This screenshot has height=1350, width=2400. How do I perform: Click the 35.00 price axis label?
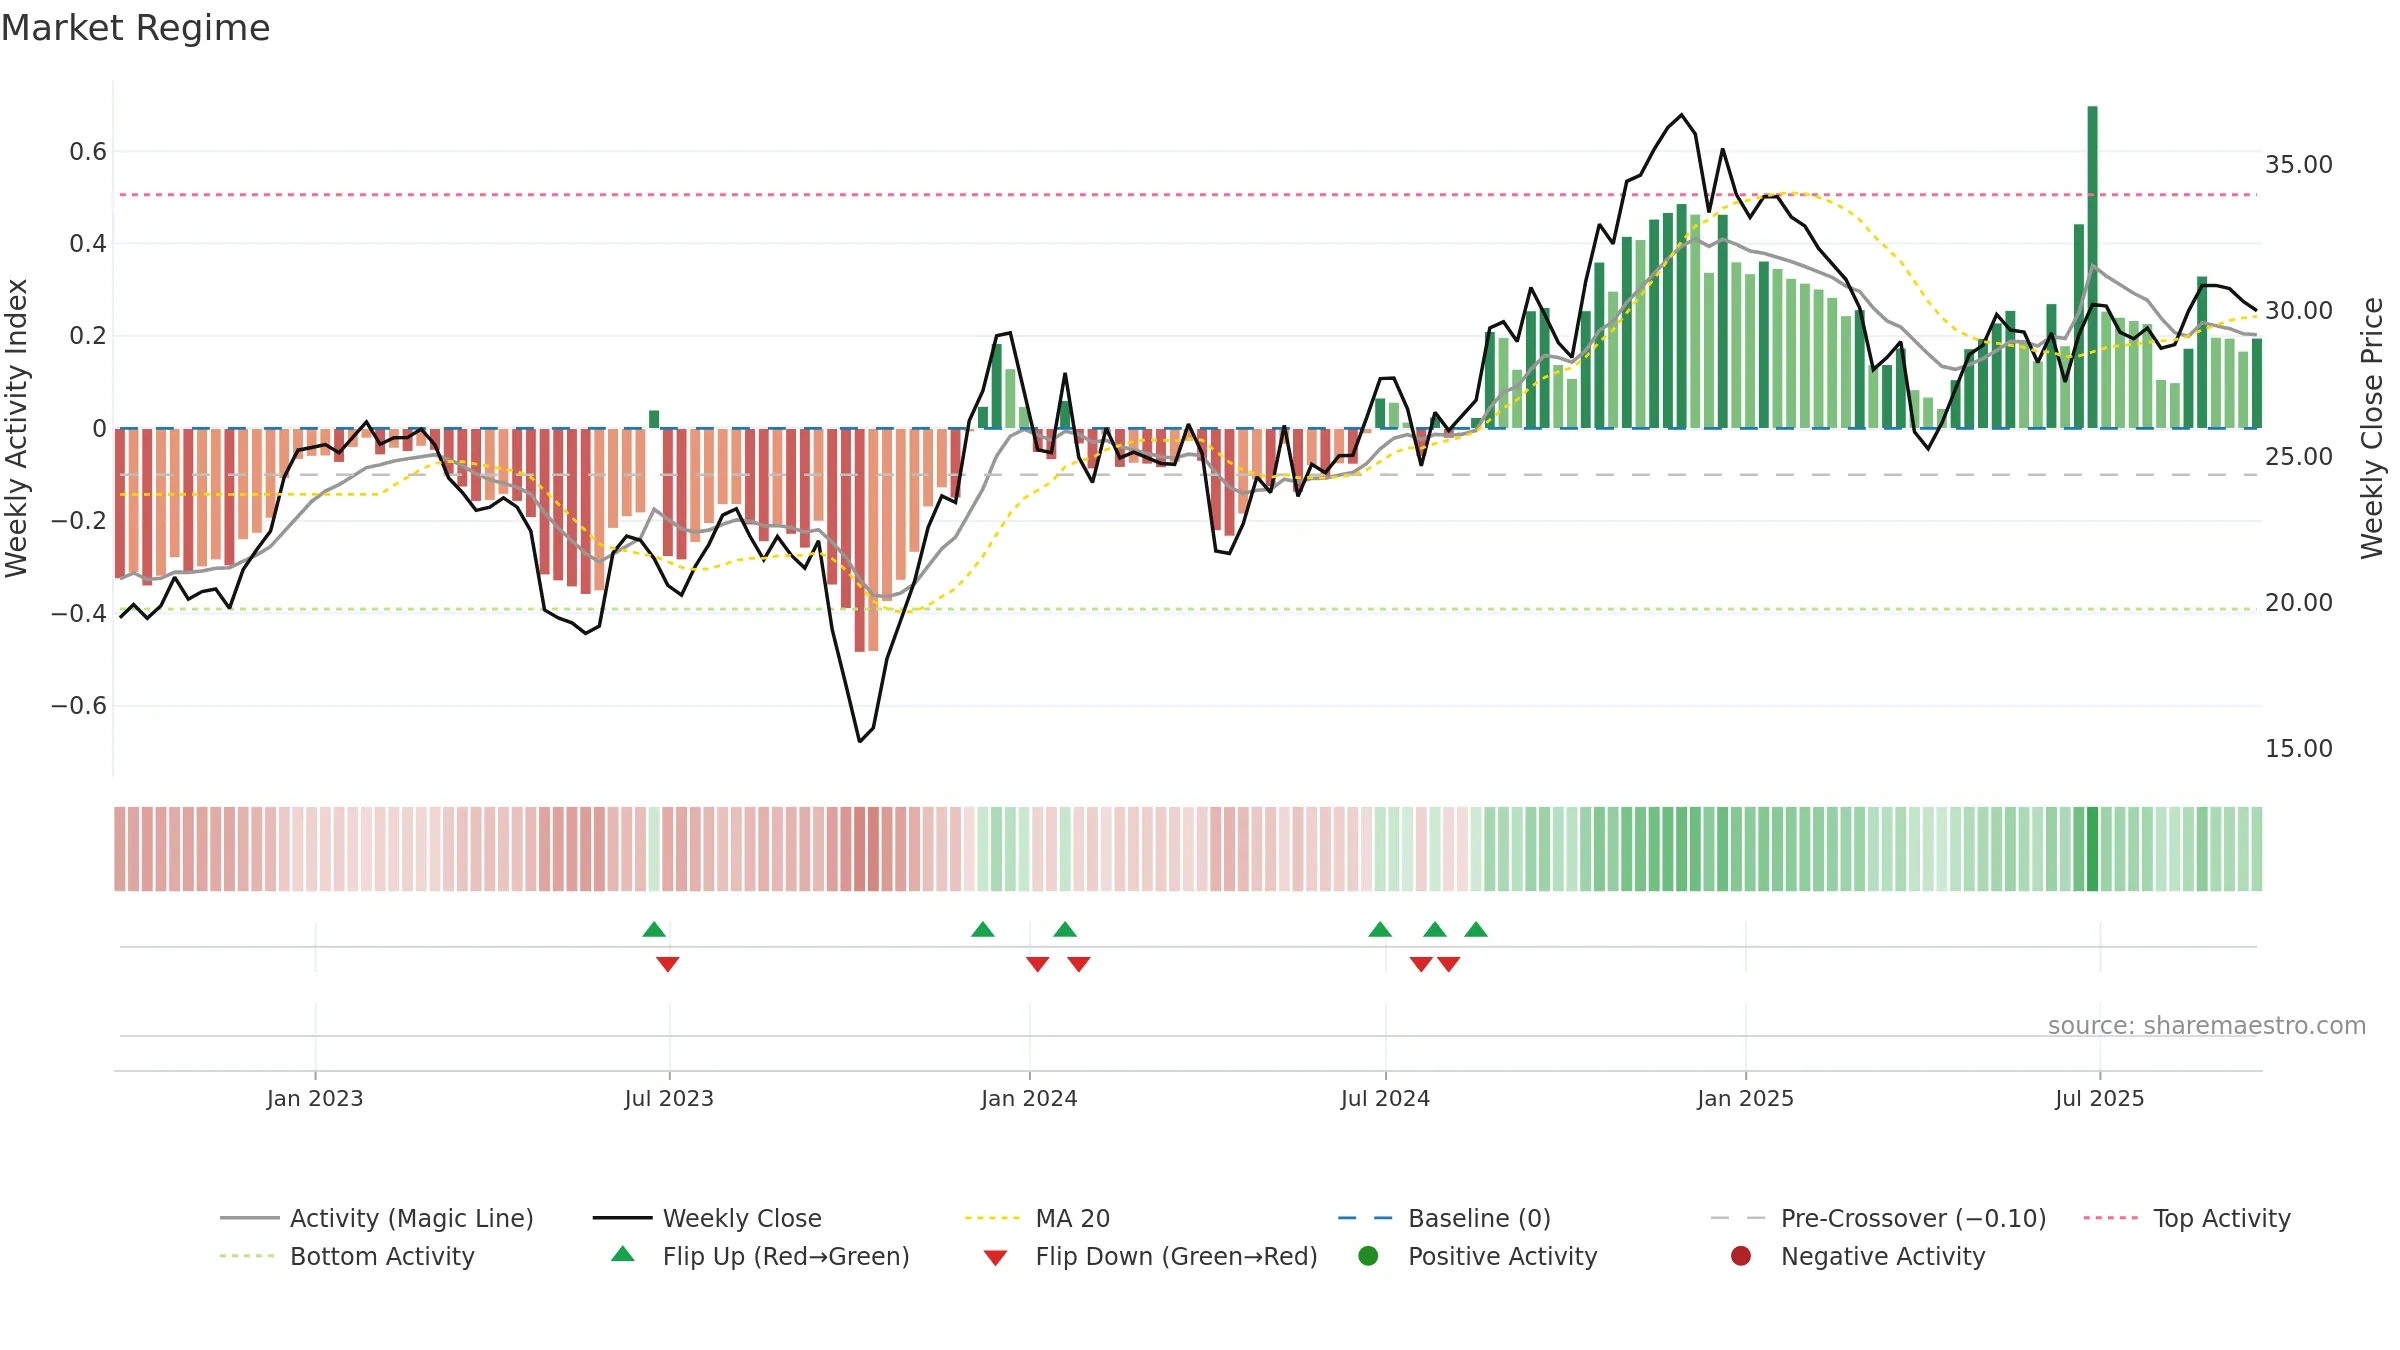pos(2298,164)
